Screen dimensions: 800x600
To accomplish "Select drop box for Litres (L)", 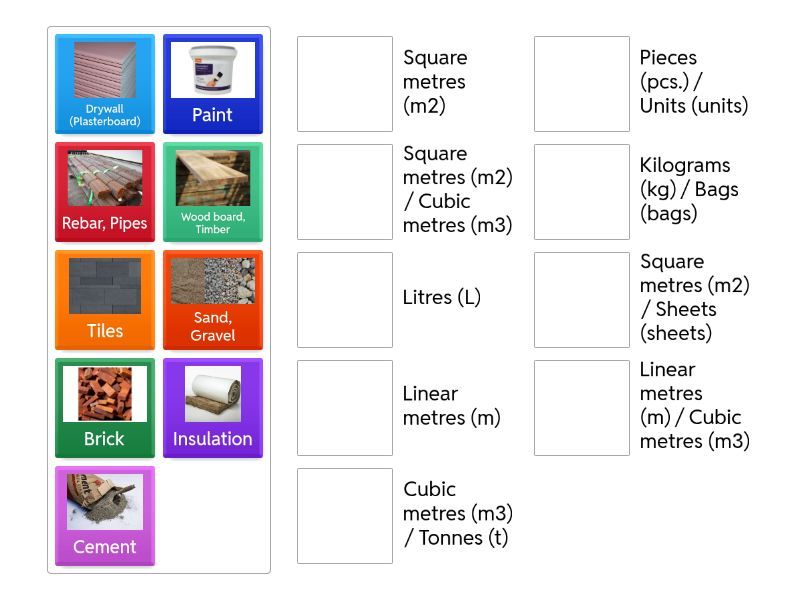I will point(345,300).
